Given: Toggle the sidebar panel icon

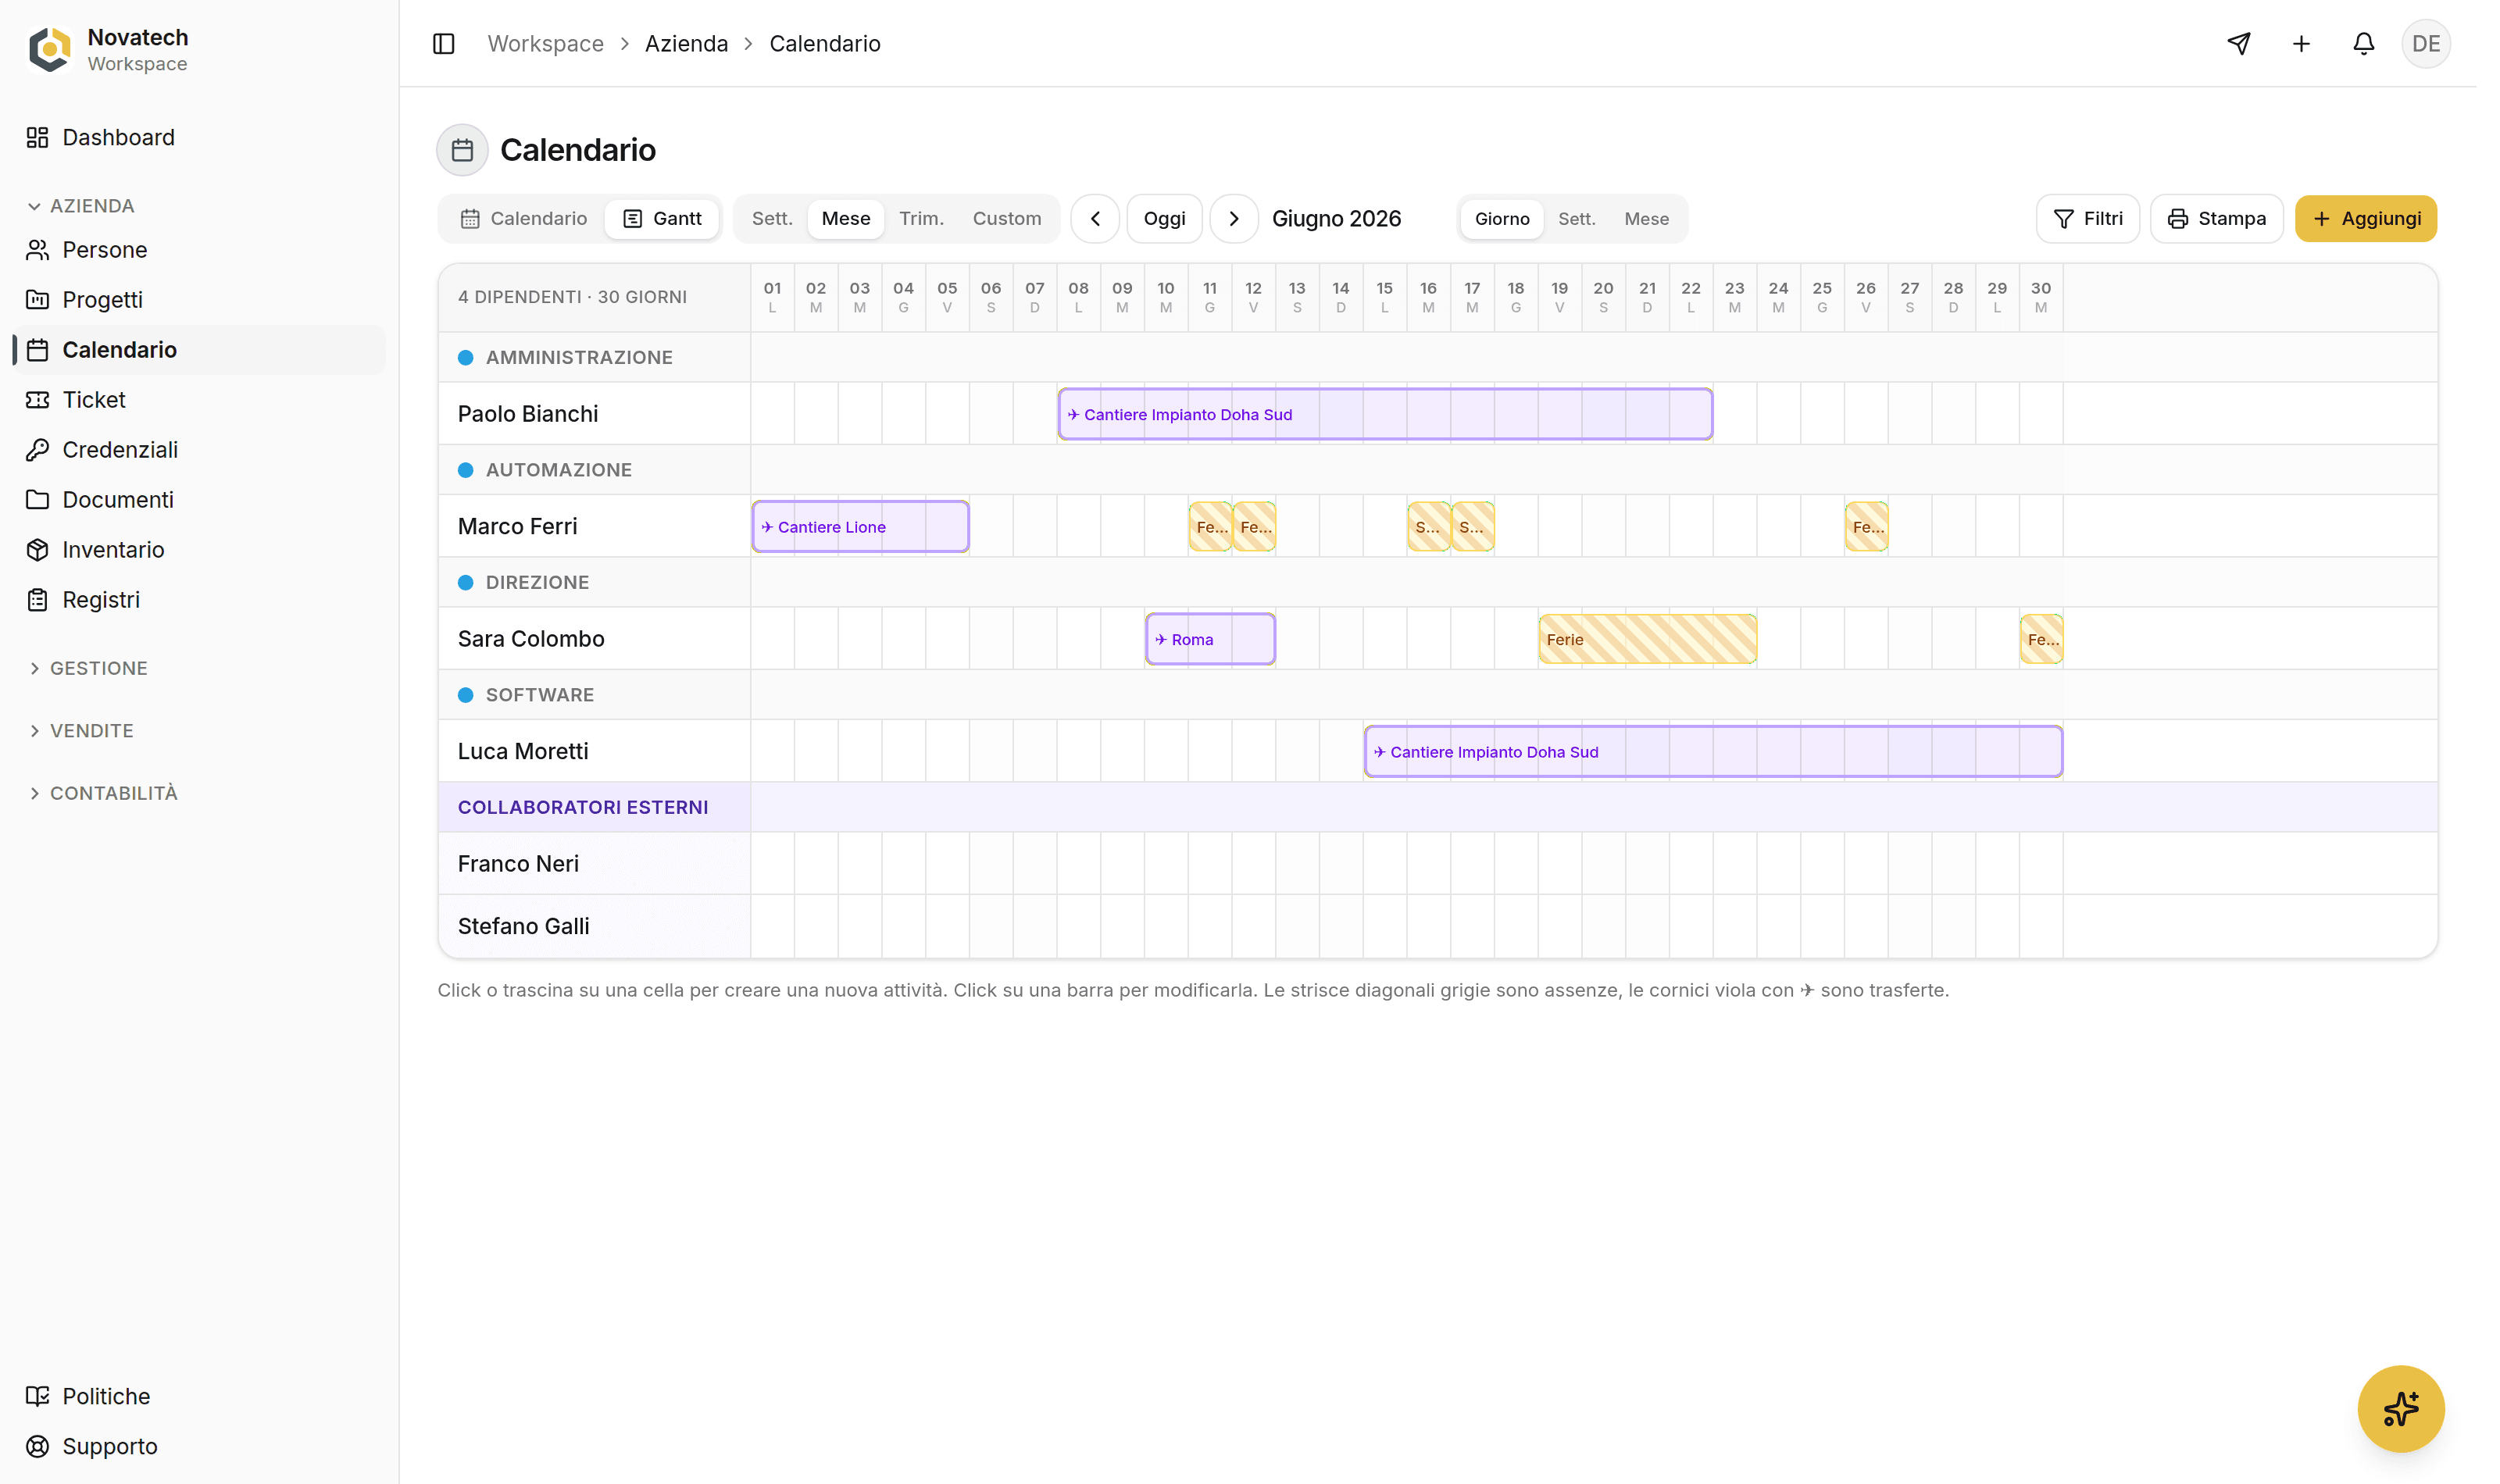Looking at the screenshot, I should [x=444, y=44].
